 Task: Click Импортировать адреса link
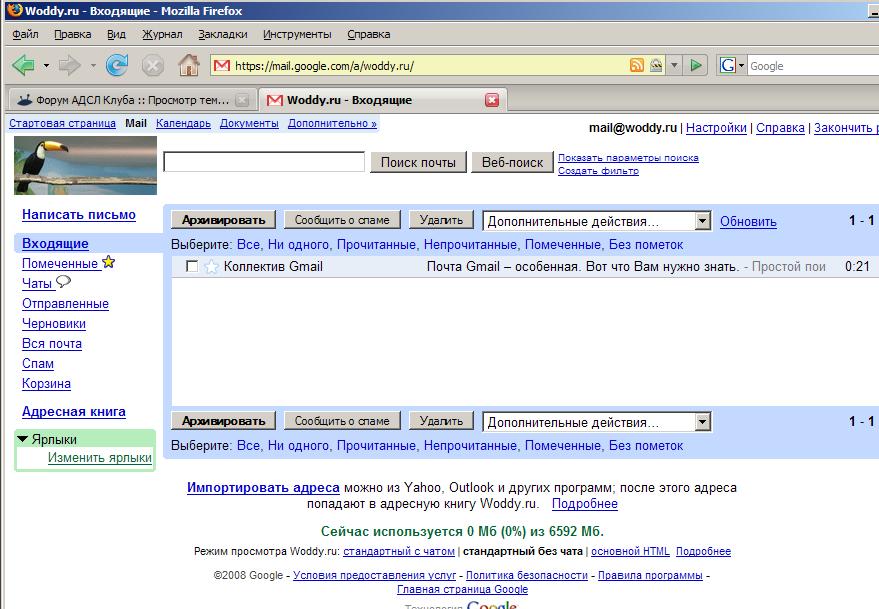[x=263, y=488]
